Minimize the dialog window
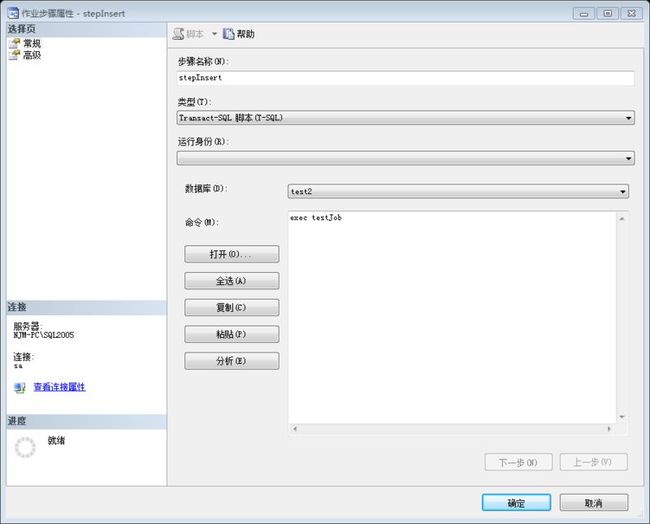The height and width of the screenshot is (524, 650). tap(584, 13)
